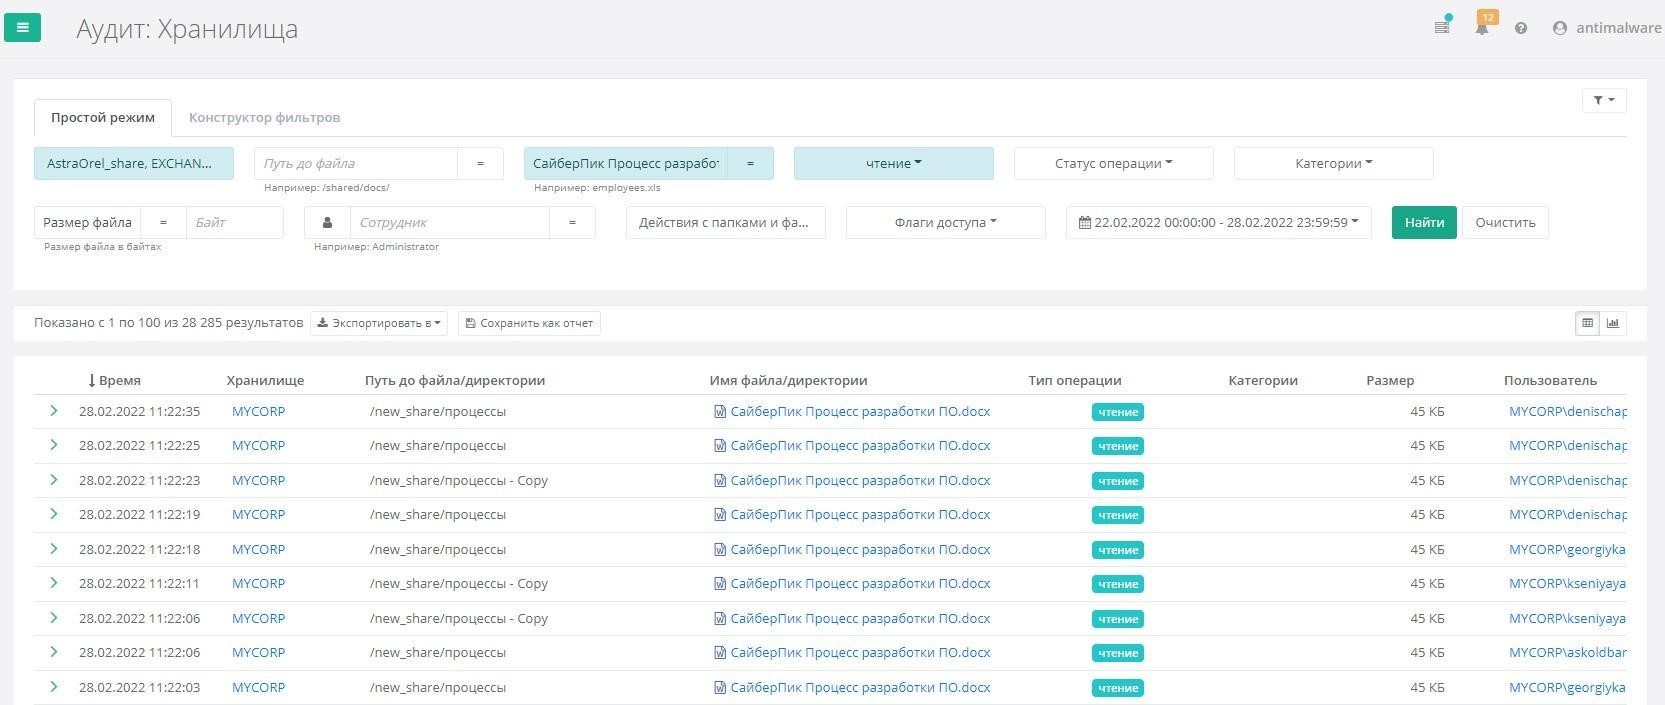1665x705 pixels.
Task: Select the Простой режим tab
Action: click(103, 117)
